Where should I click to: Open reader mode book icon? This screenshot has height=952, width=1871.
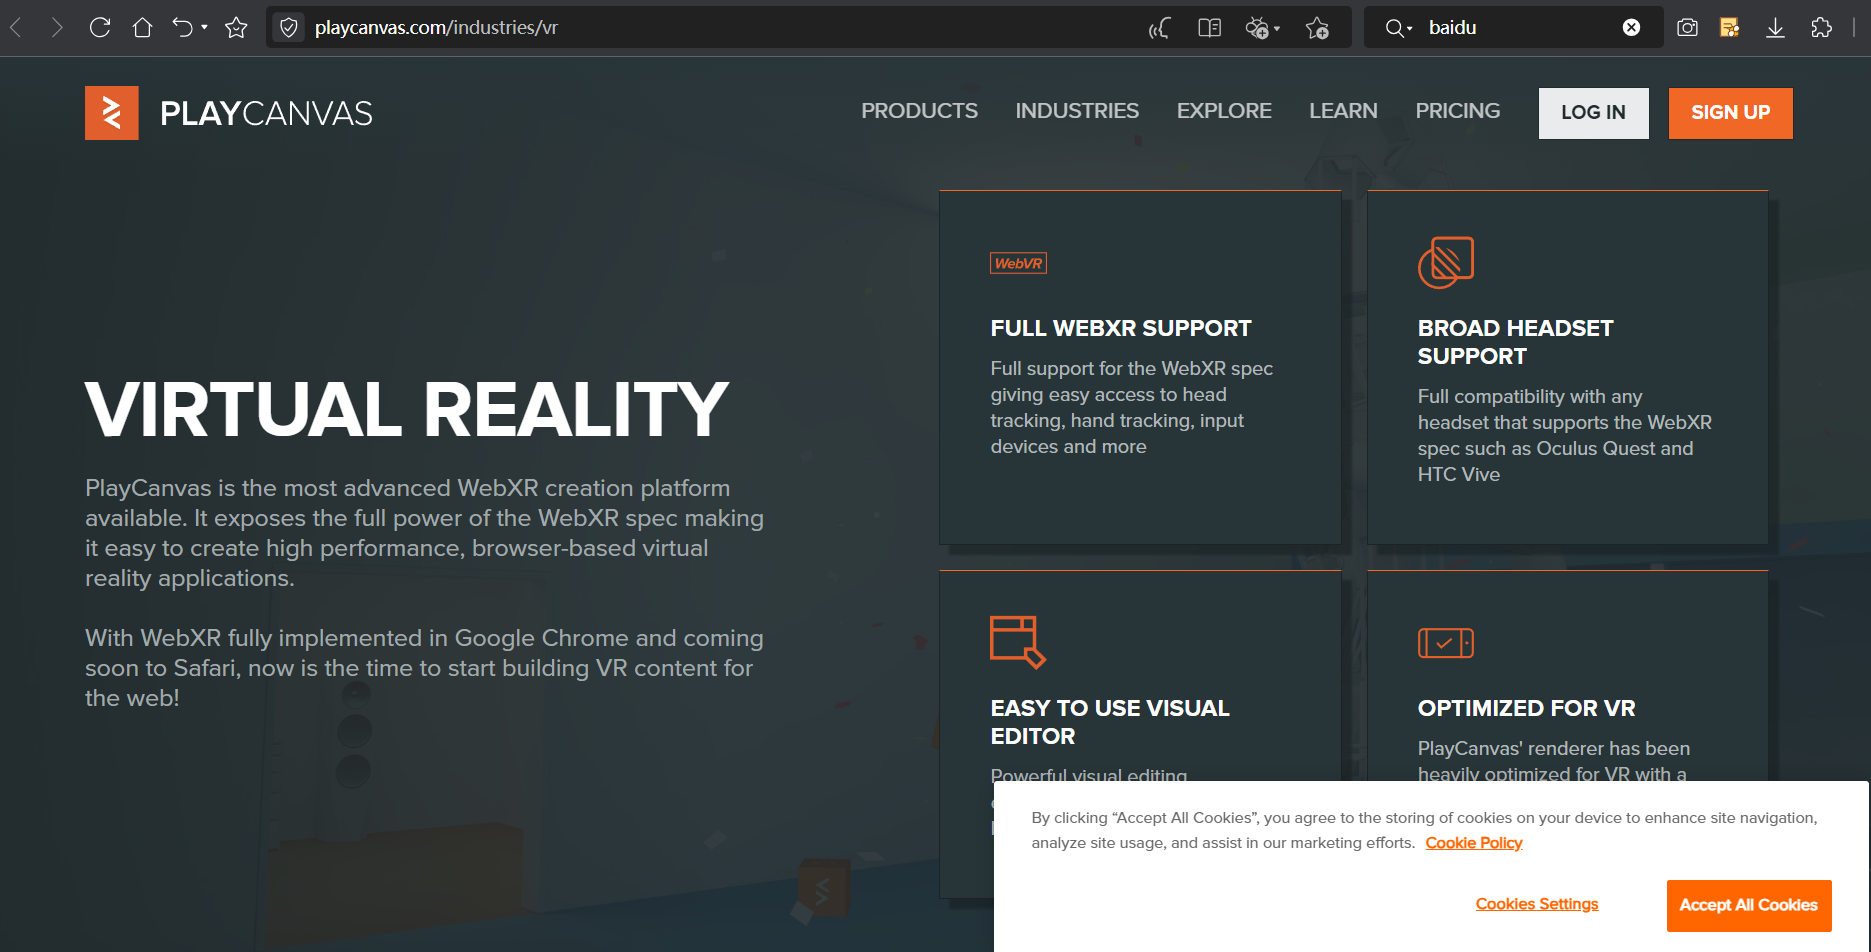(1210, 28)
